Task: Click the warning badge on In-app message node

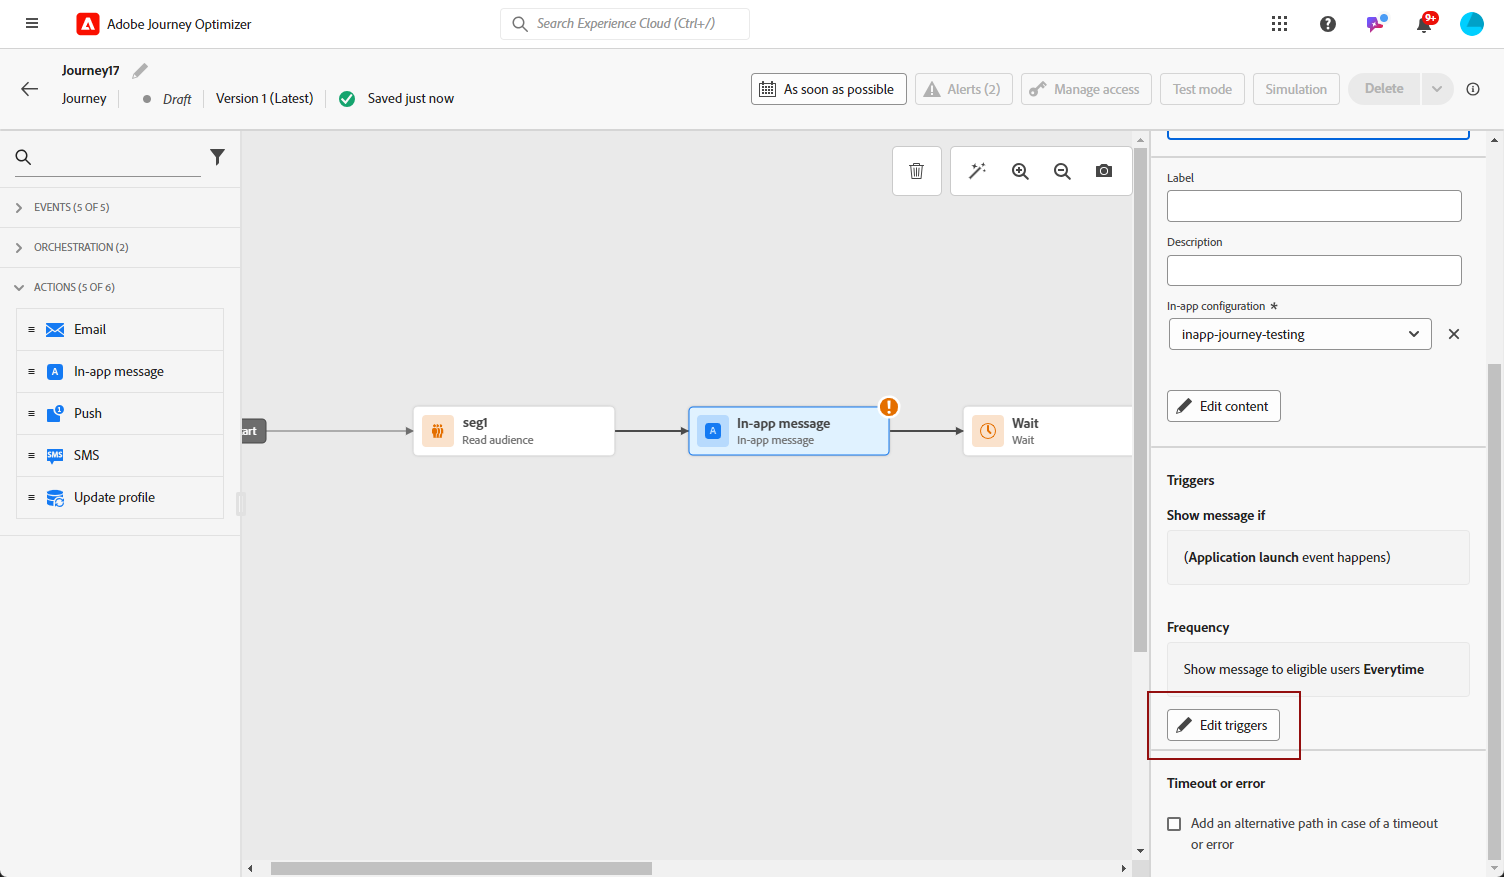Action: click(889, 407)
